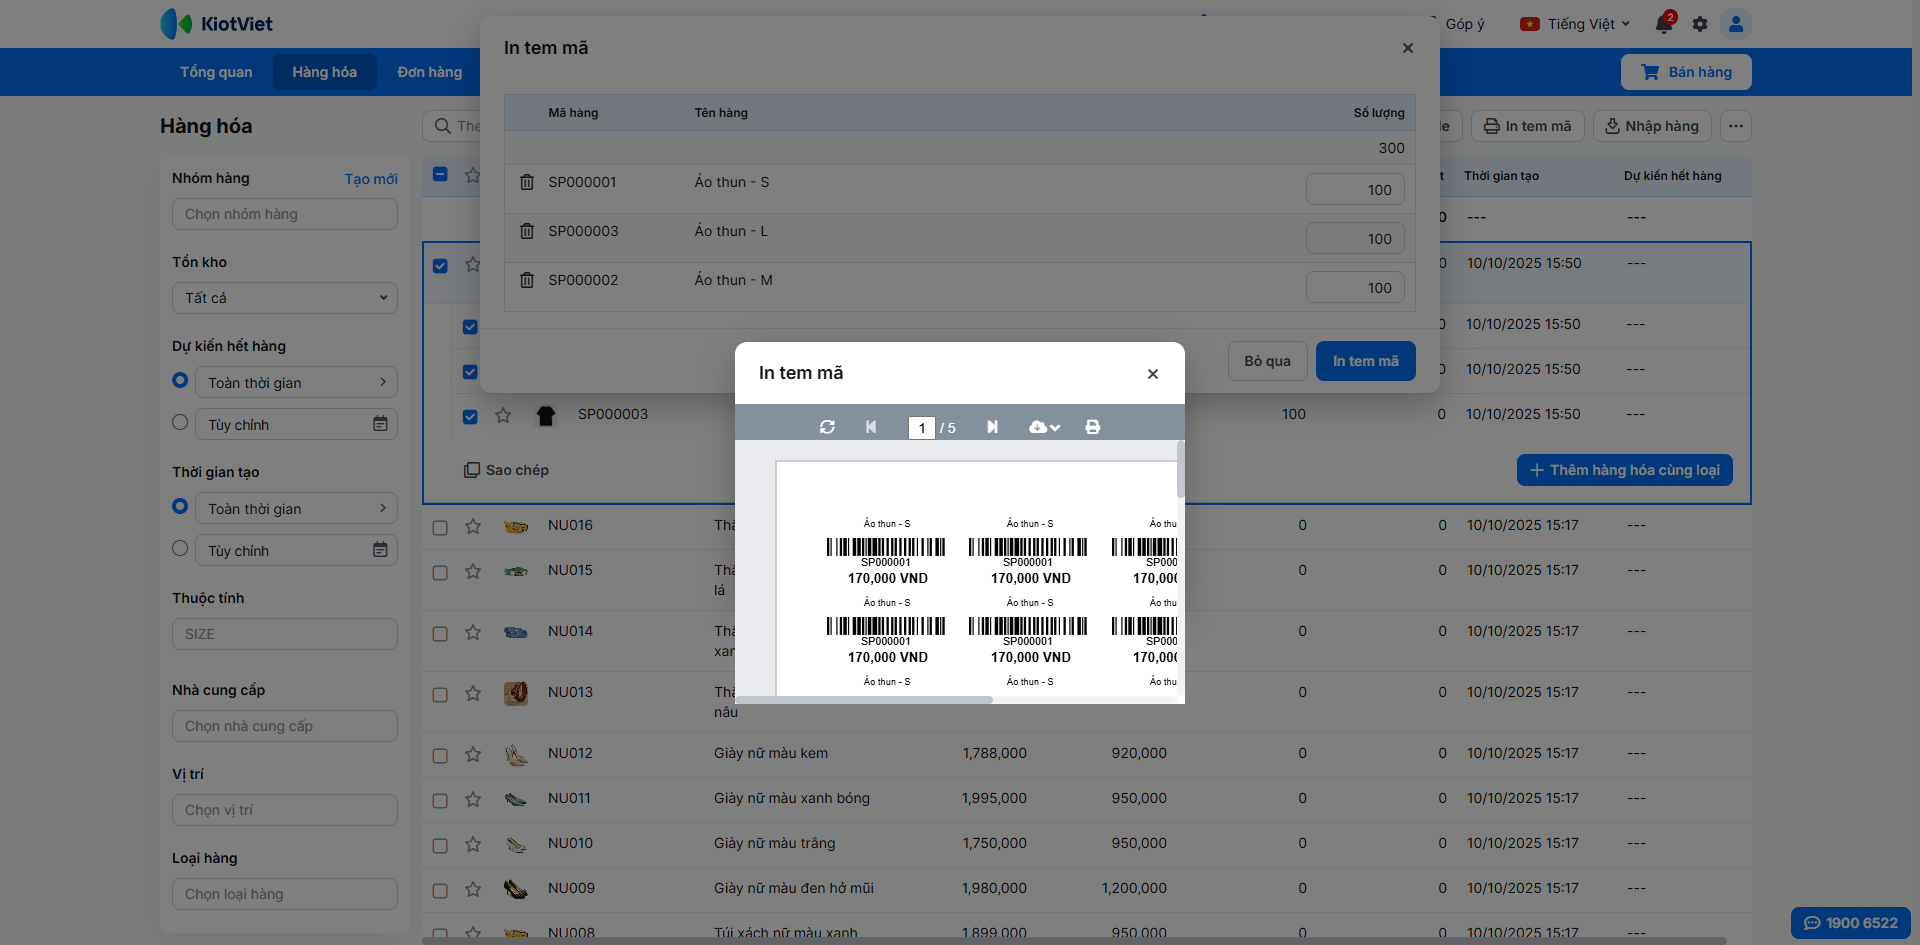
Task: Click the Sao chép copy button
Action: click(x=506, y=470)
